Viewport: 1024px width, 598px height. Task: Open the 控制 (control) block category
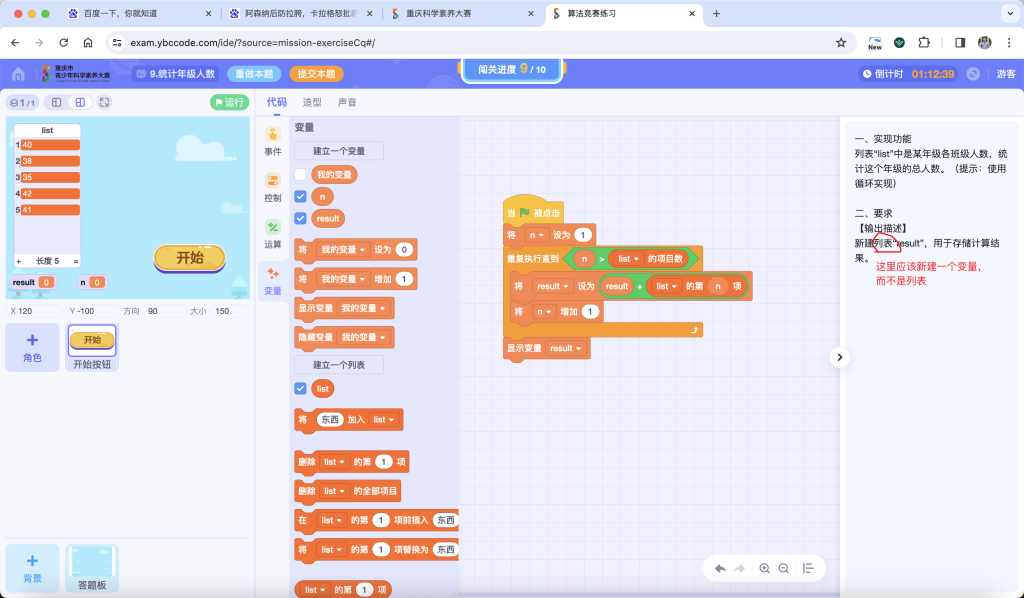(273, 187)
